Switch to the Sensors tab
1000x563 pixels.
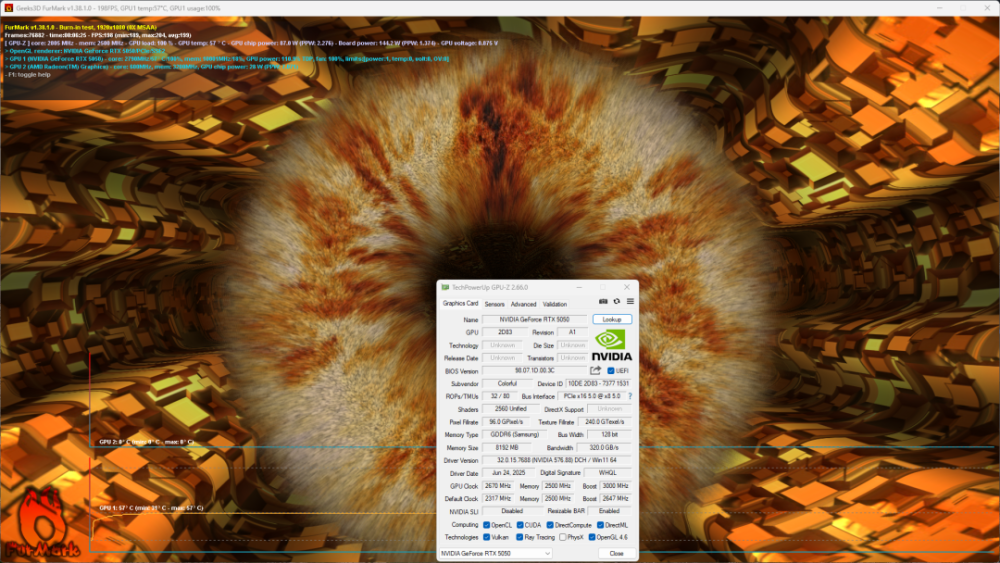tap(494, 304)
